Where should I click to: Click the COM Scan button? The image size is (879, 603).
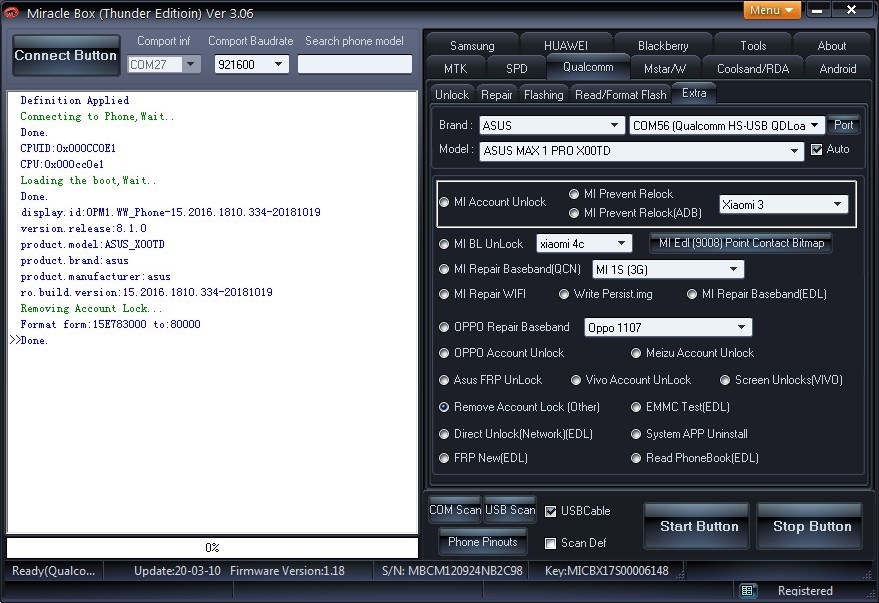tap(455, 510)
